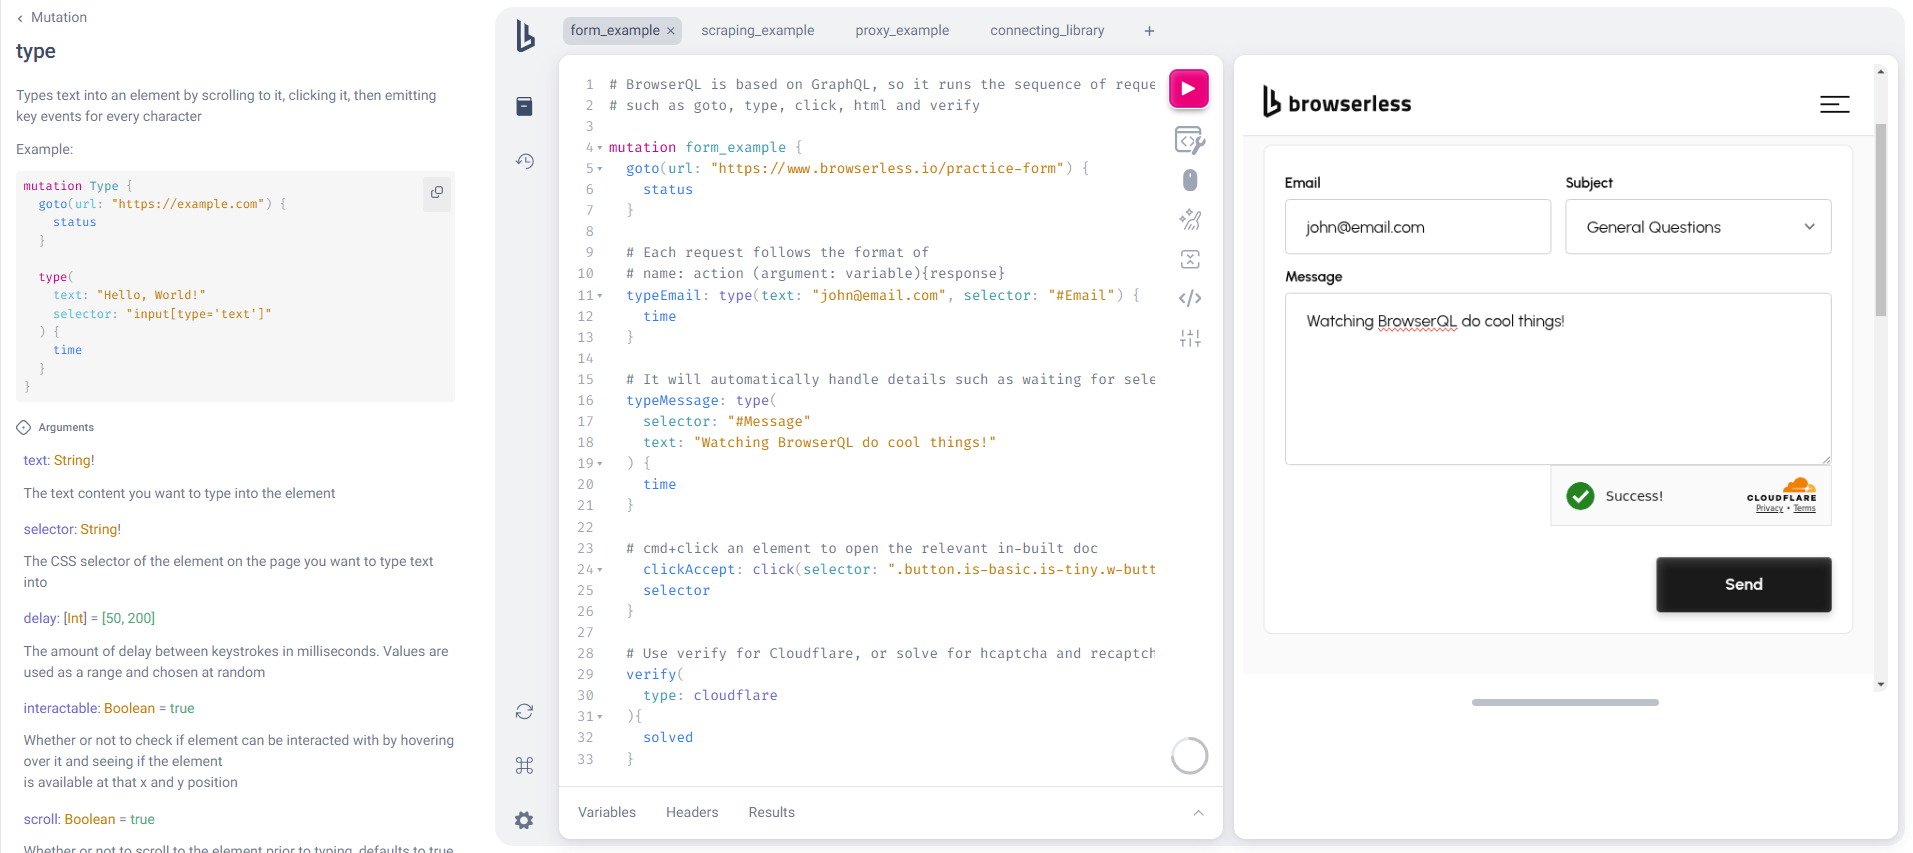Viewport: 1913px width, 853px height.
Task: Open the browser dev tools wrench icon
Action: pyautogui.click(x=1189, y=141)
